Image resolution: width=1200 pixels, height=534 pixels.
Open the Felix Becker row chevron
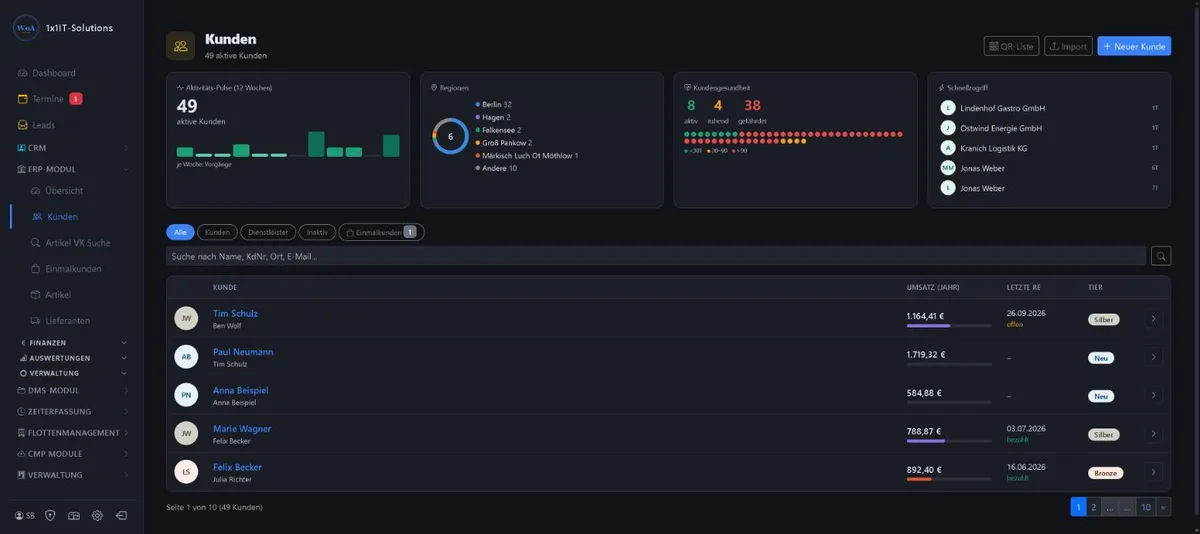(x=1153, y=472)
